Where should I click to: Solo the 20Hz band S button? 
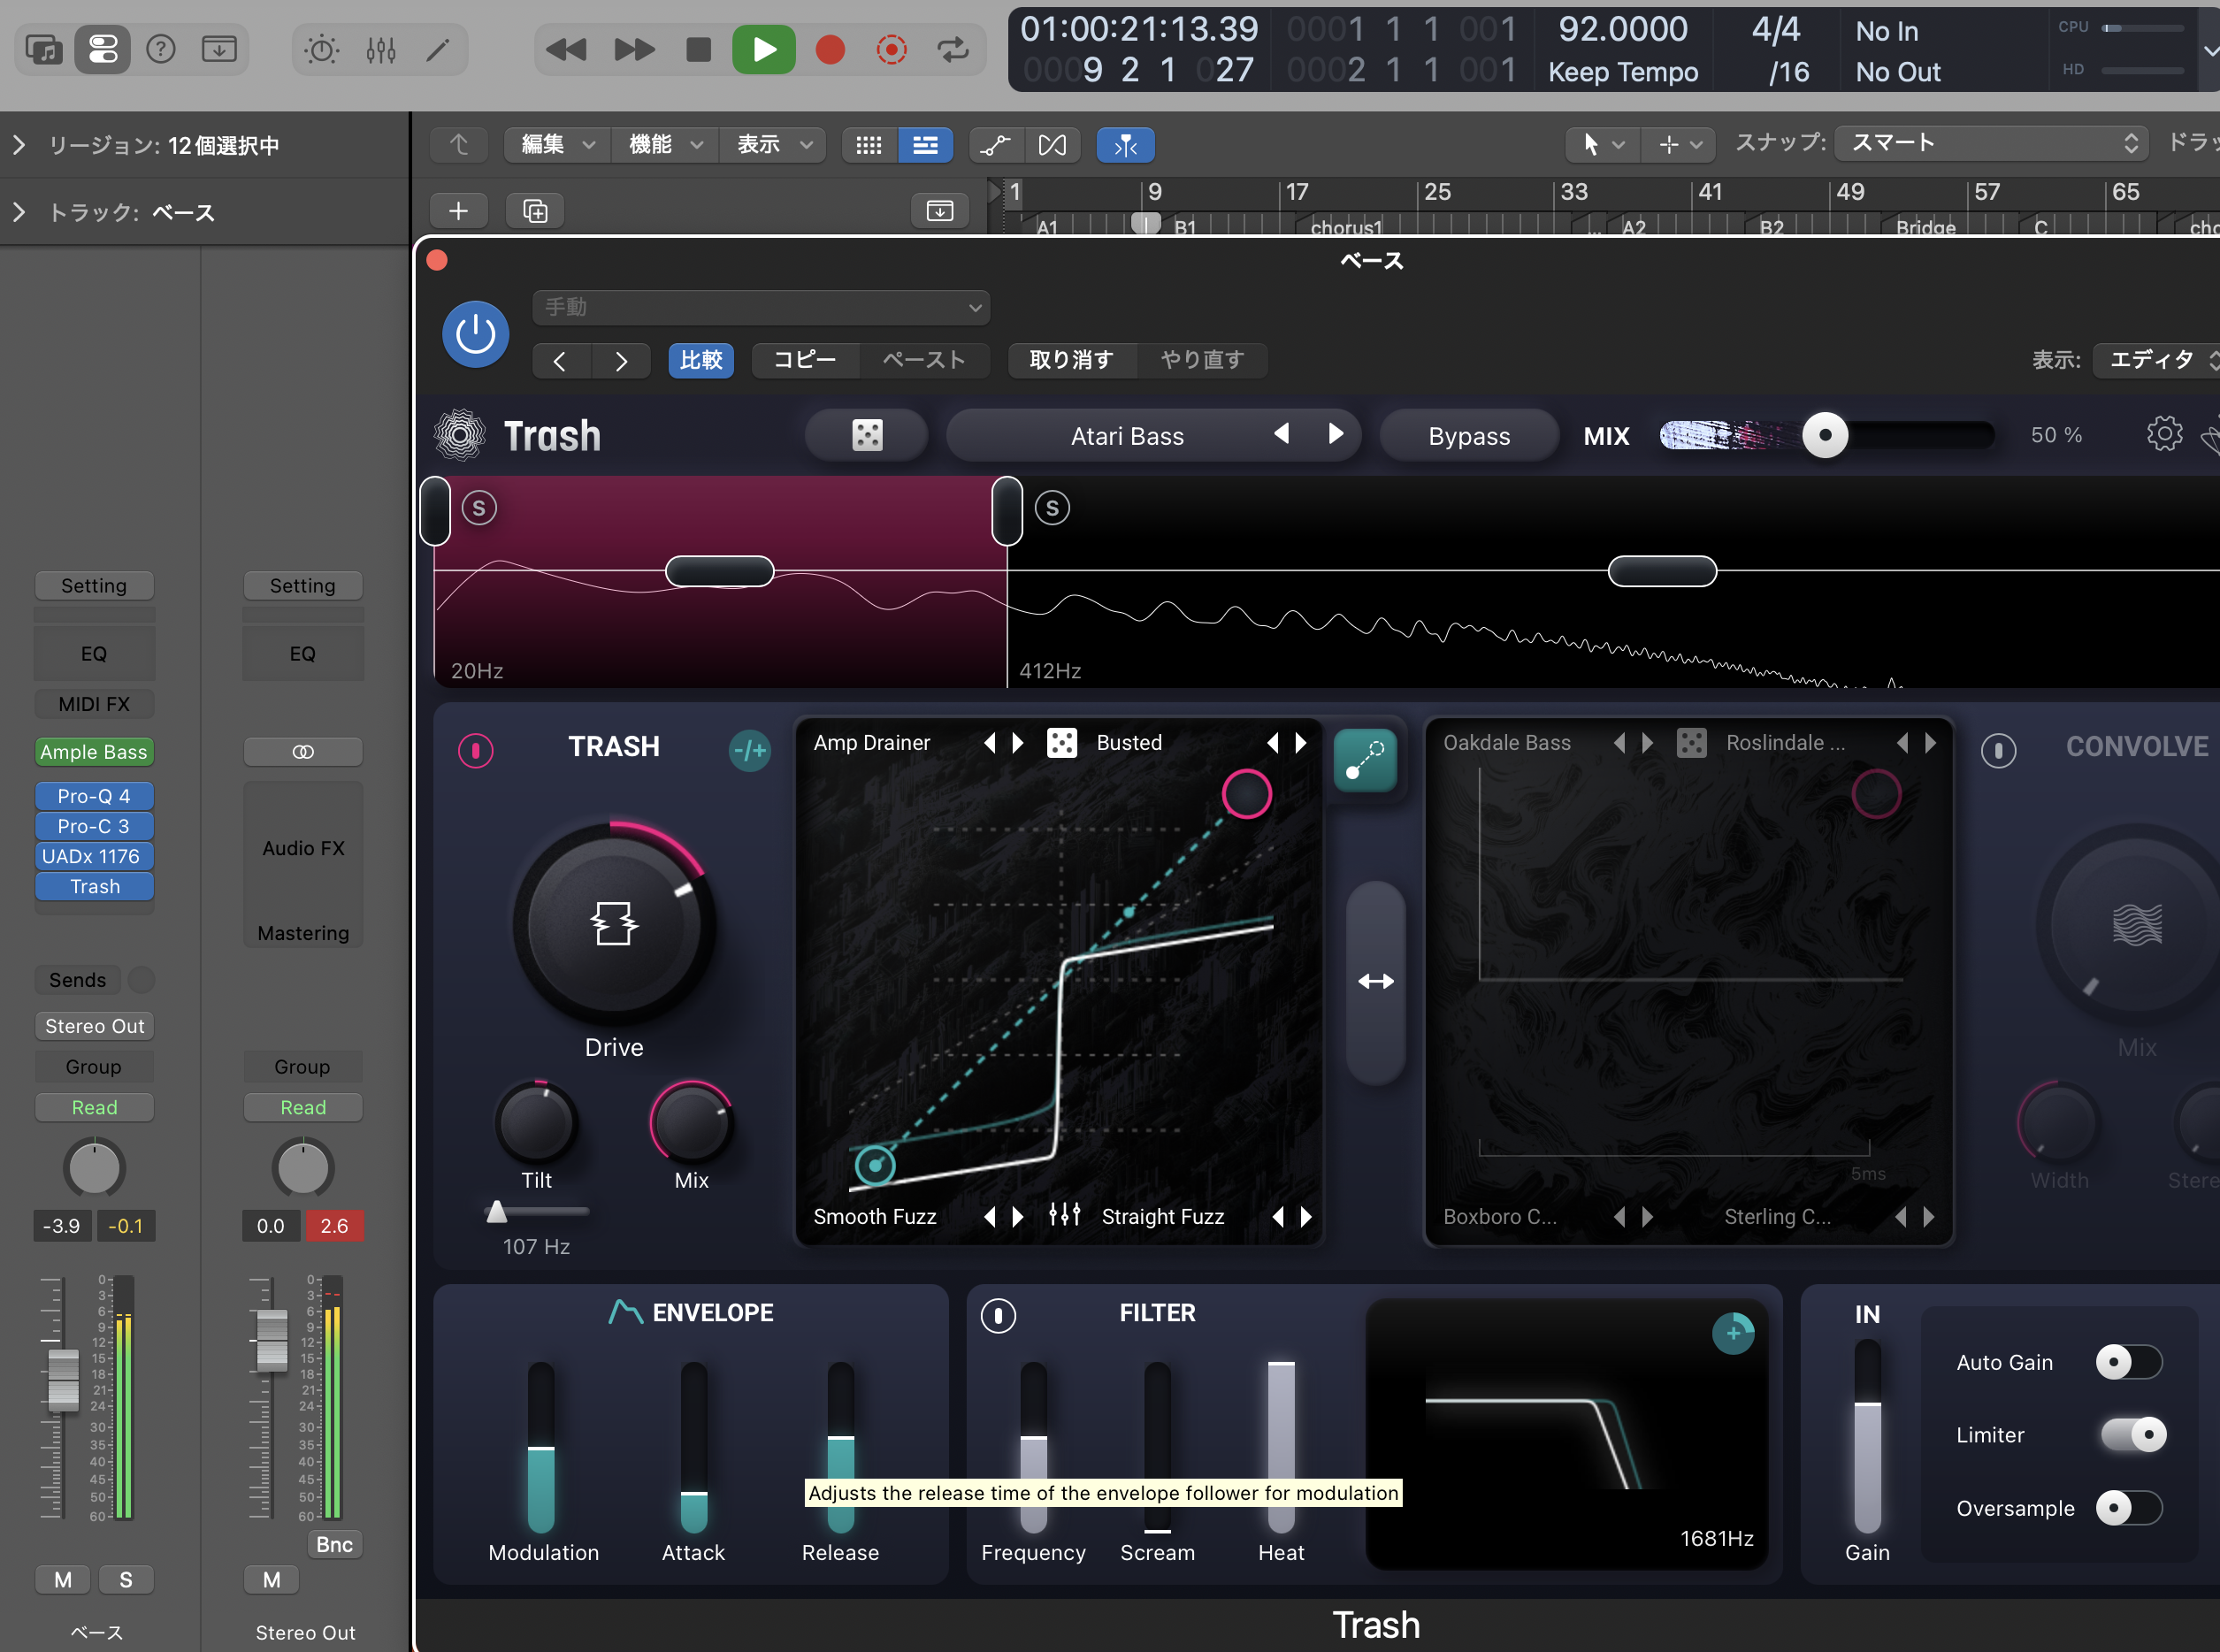(x=479, y=508)
